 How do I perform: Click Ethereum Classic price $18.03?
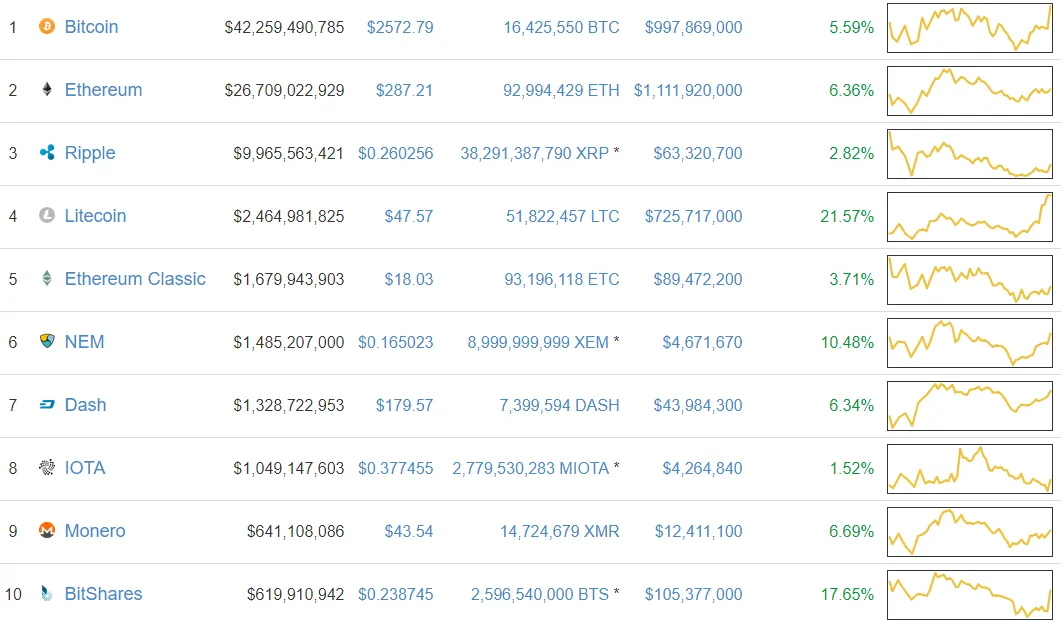(409, 279)
